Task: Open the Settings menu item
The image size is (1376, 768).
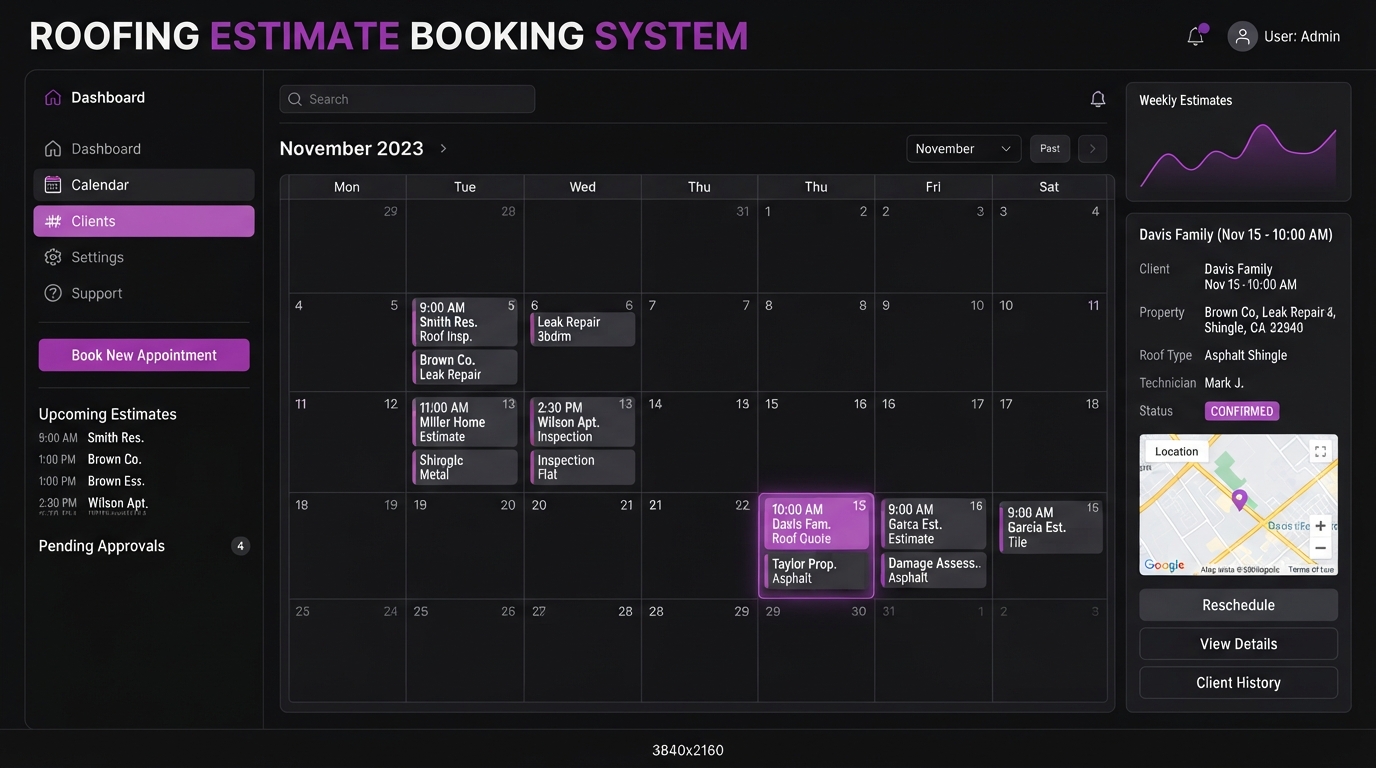Action: coord(144,257)
